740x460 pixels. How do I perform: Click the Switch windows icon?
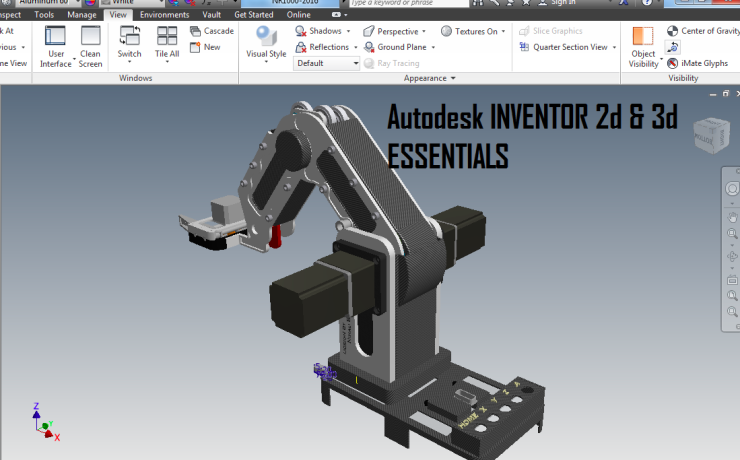click(x=129, y=36)
